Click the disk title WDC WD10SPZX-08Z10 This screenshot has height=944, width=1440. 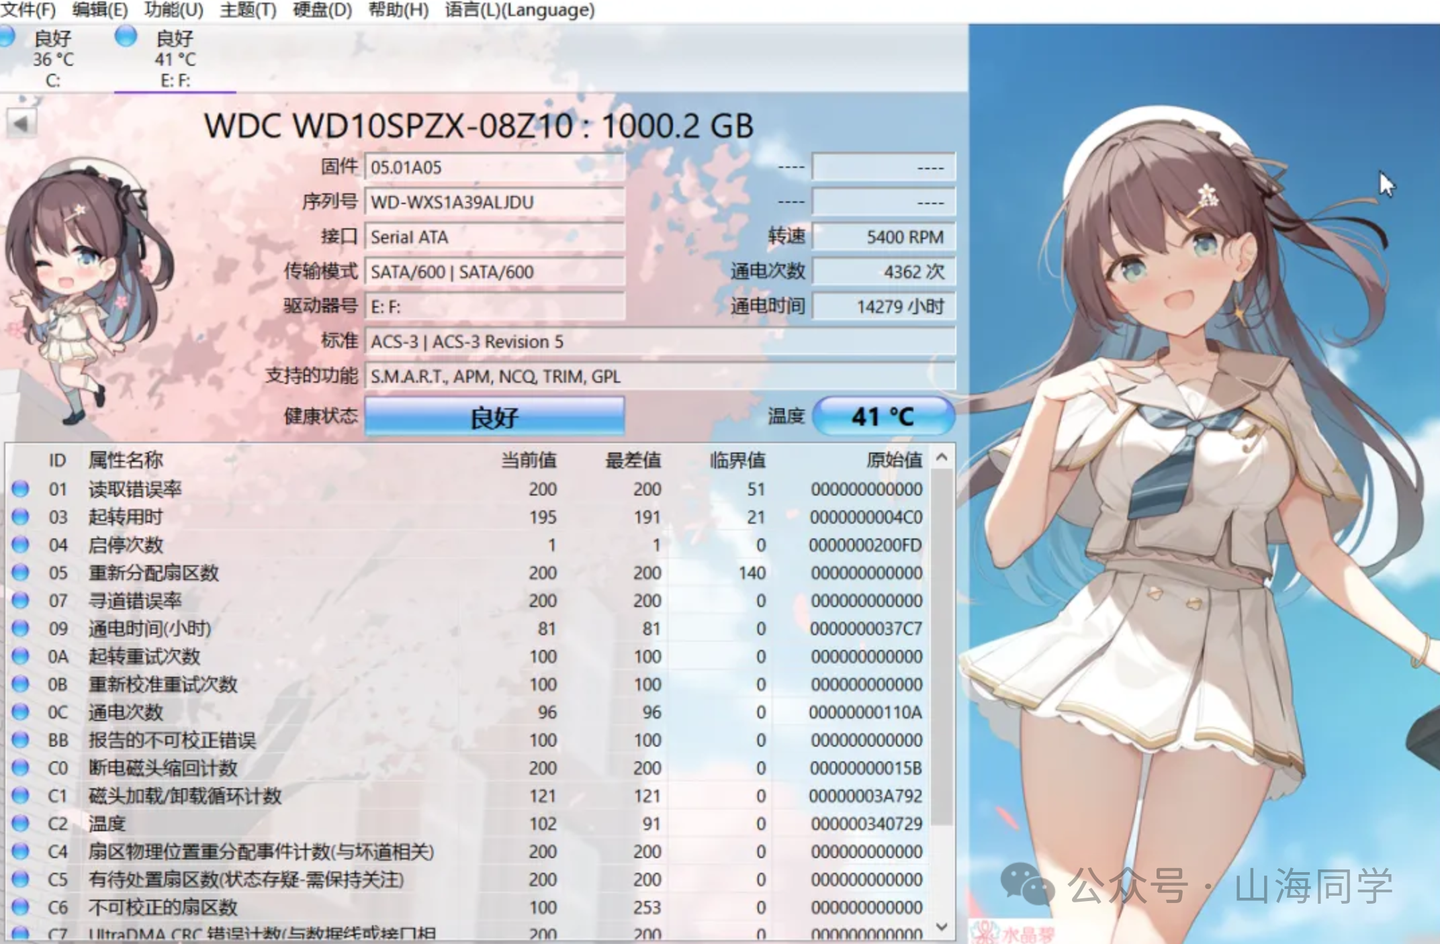[388, 125]
